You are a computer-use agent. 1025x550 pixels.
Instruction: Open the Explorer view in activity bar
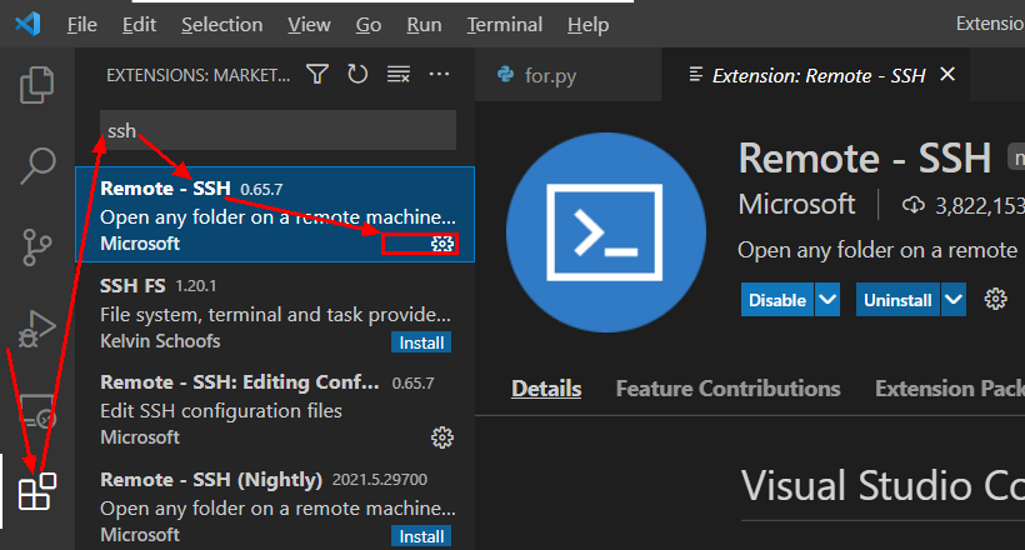point(37,85)
